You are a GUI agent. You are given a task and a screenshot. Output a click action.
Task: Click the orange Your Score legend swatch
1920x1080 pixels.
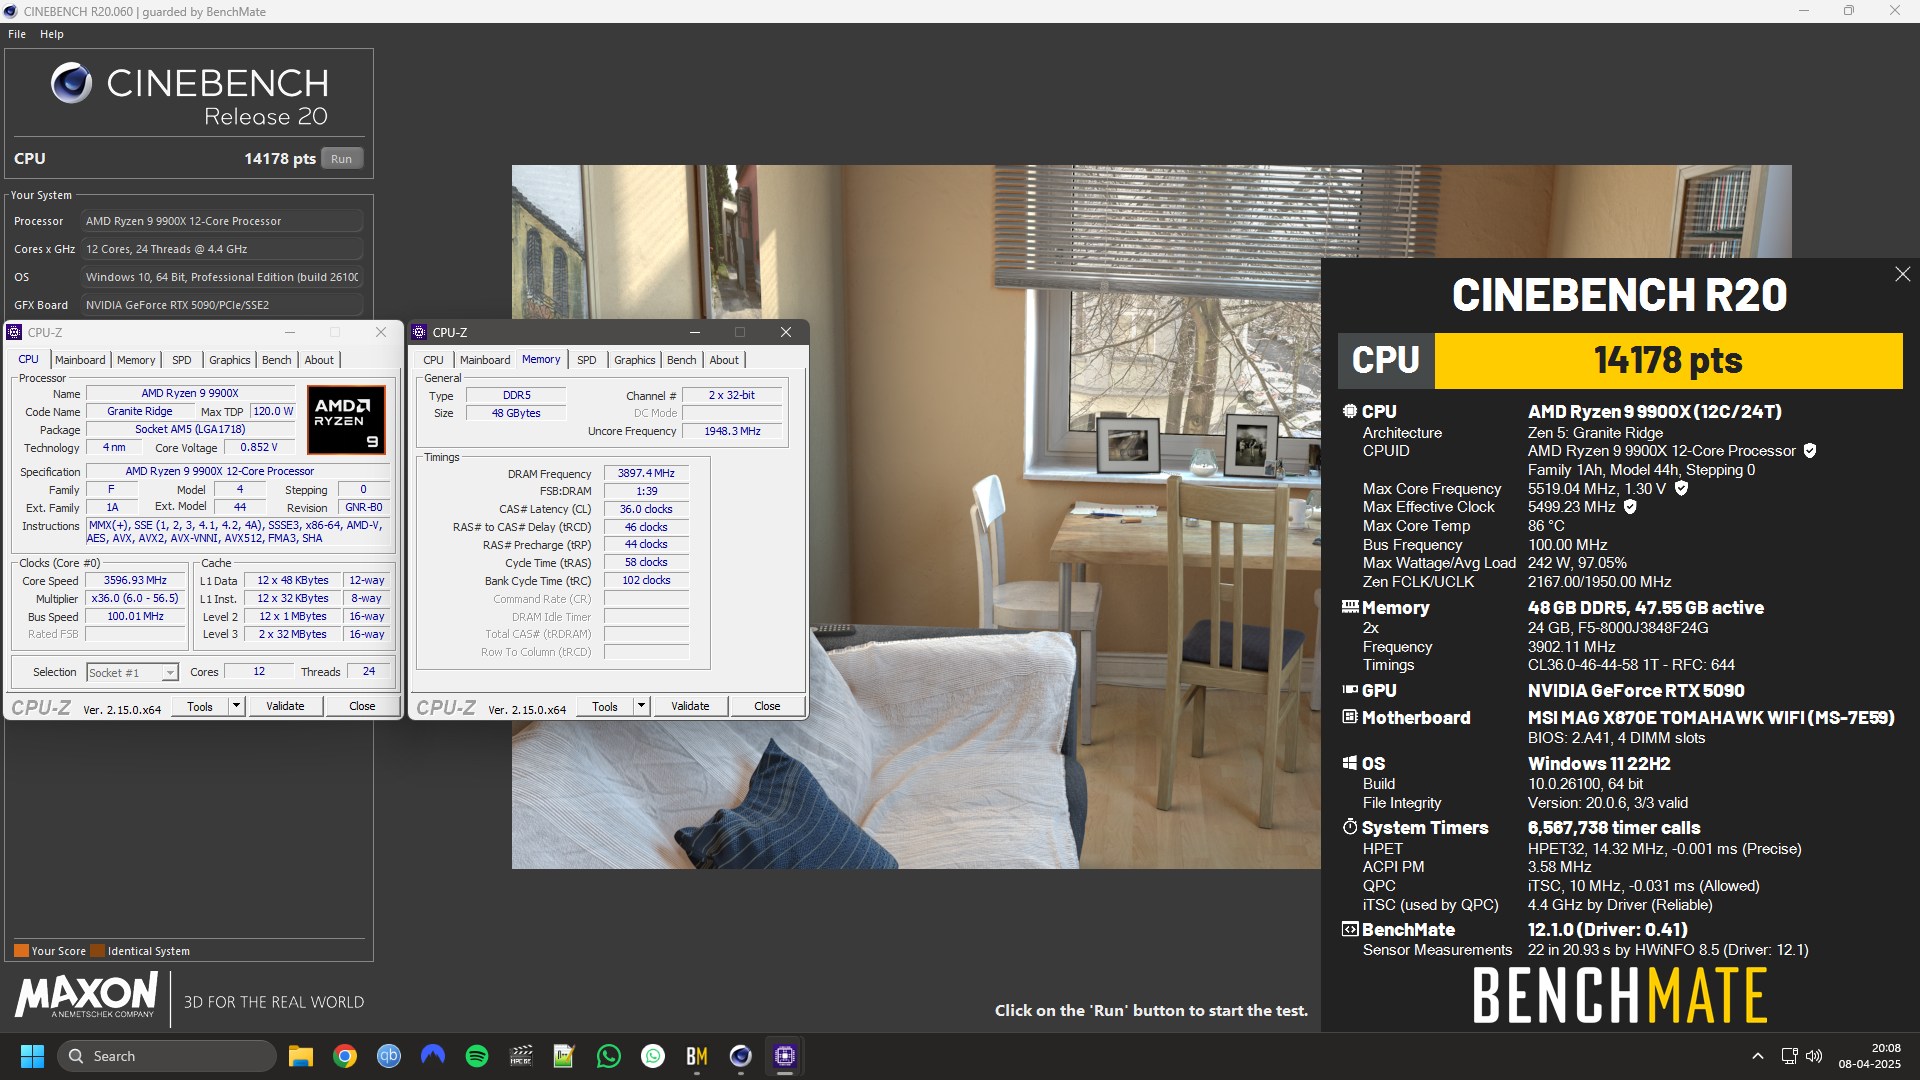point(21,951)
